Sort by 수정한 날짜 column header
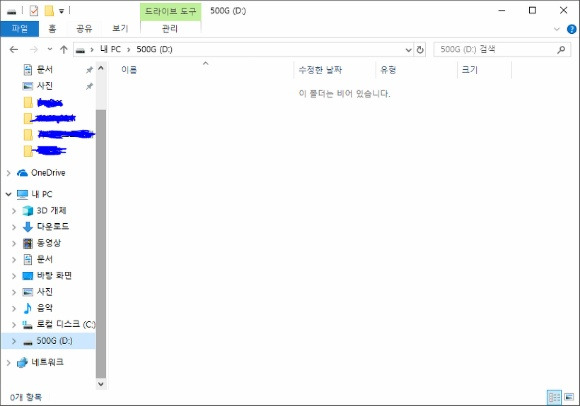This screenshot has width=580, height=406. tap(320, 70)
